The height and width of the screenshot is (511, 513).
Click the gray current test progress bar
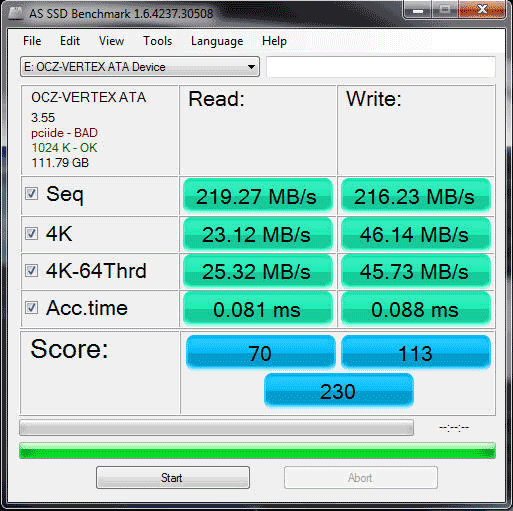pyautogui.click(x=216, y=428)
